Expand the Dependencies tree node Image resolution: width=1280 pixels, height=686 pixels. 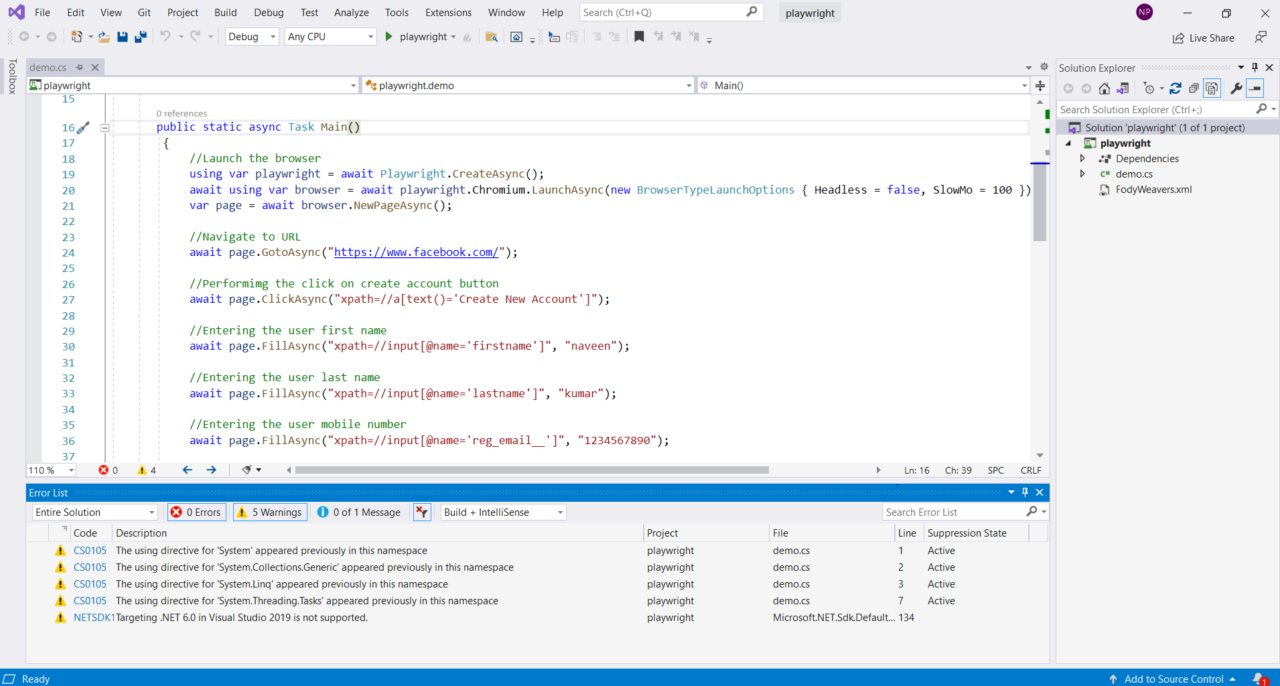pyautogui.click(x=1082, y=159)
